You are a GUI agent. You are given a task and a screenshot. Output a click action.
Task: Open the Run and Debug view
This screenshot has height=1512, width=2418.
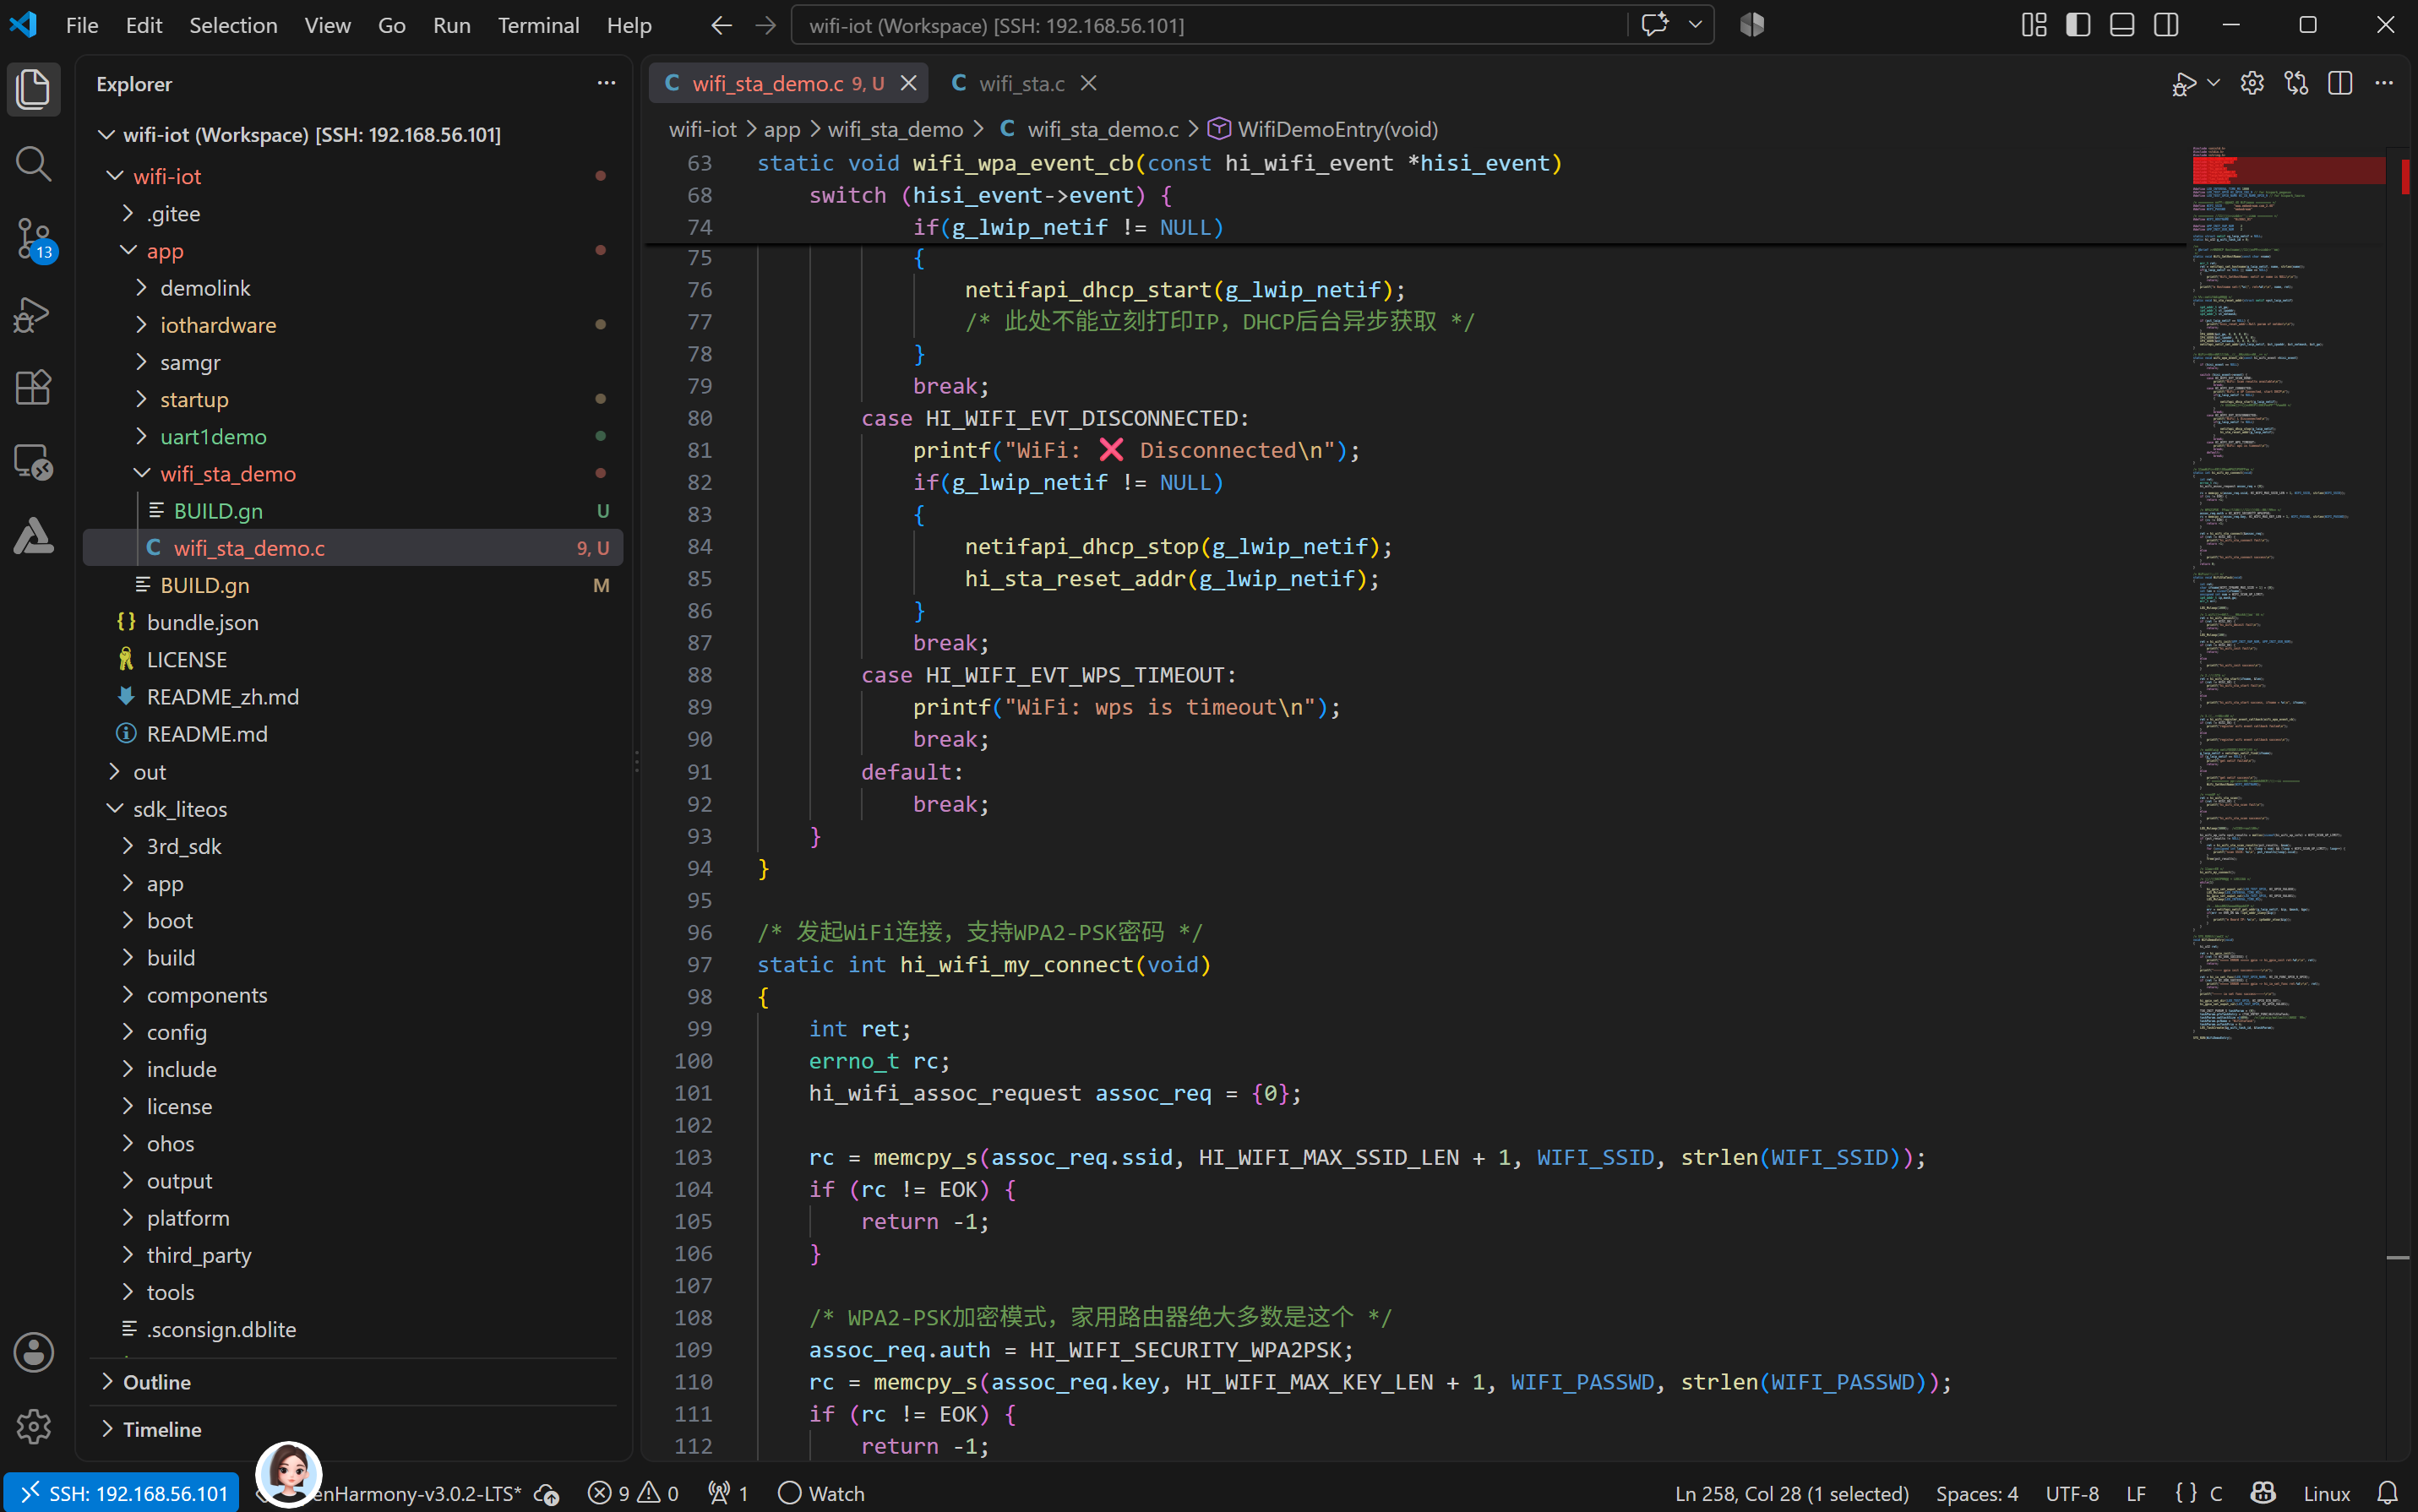[33, 314]
